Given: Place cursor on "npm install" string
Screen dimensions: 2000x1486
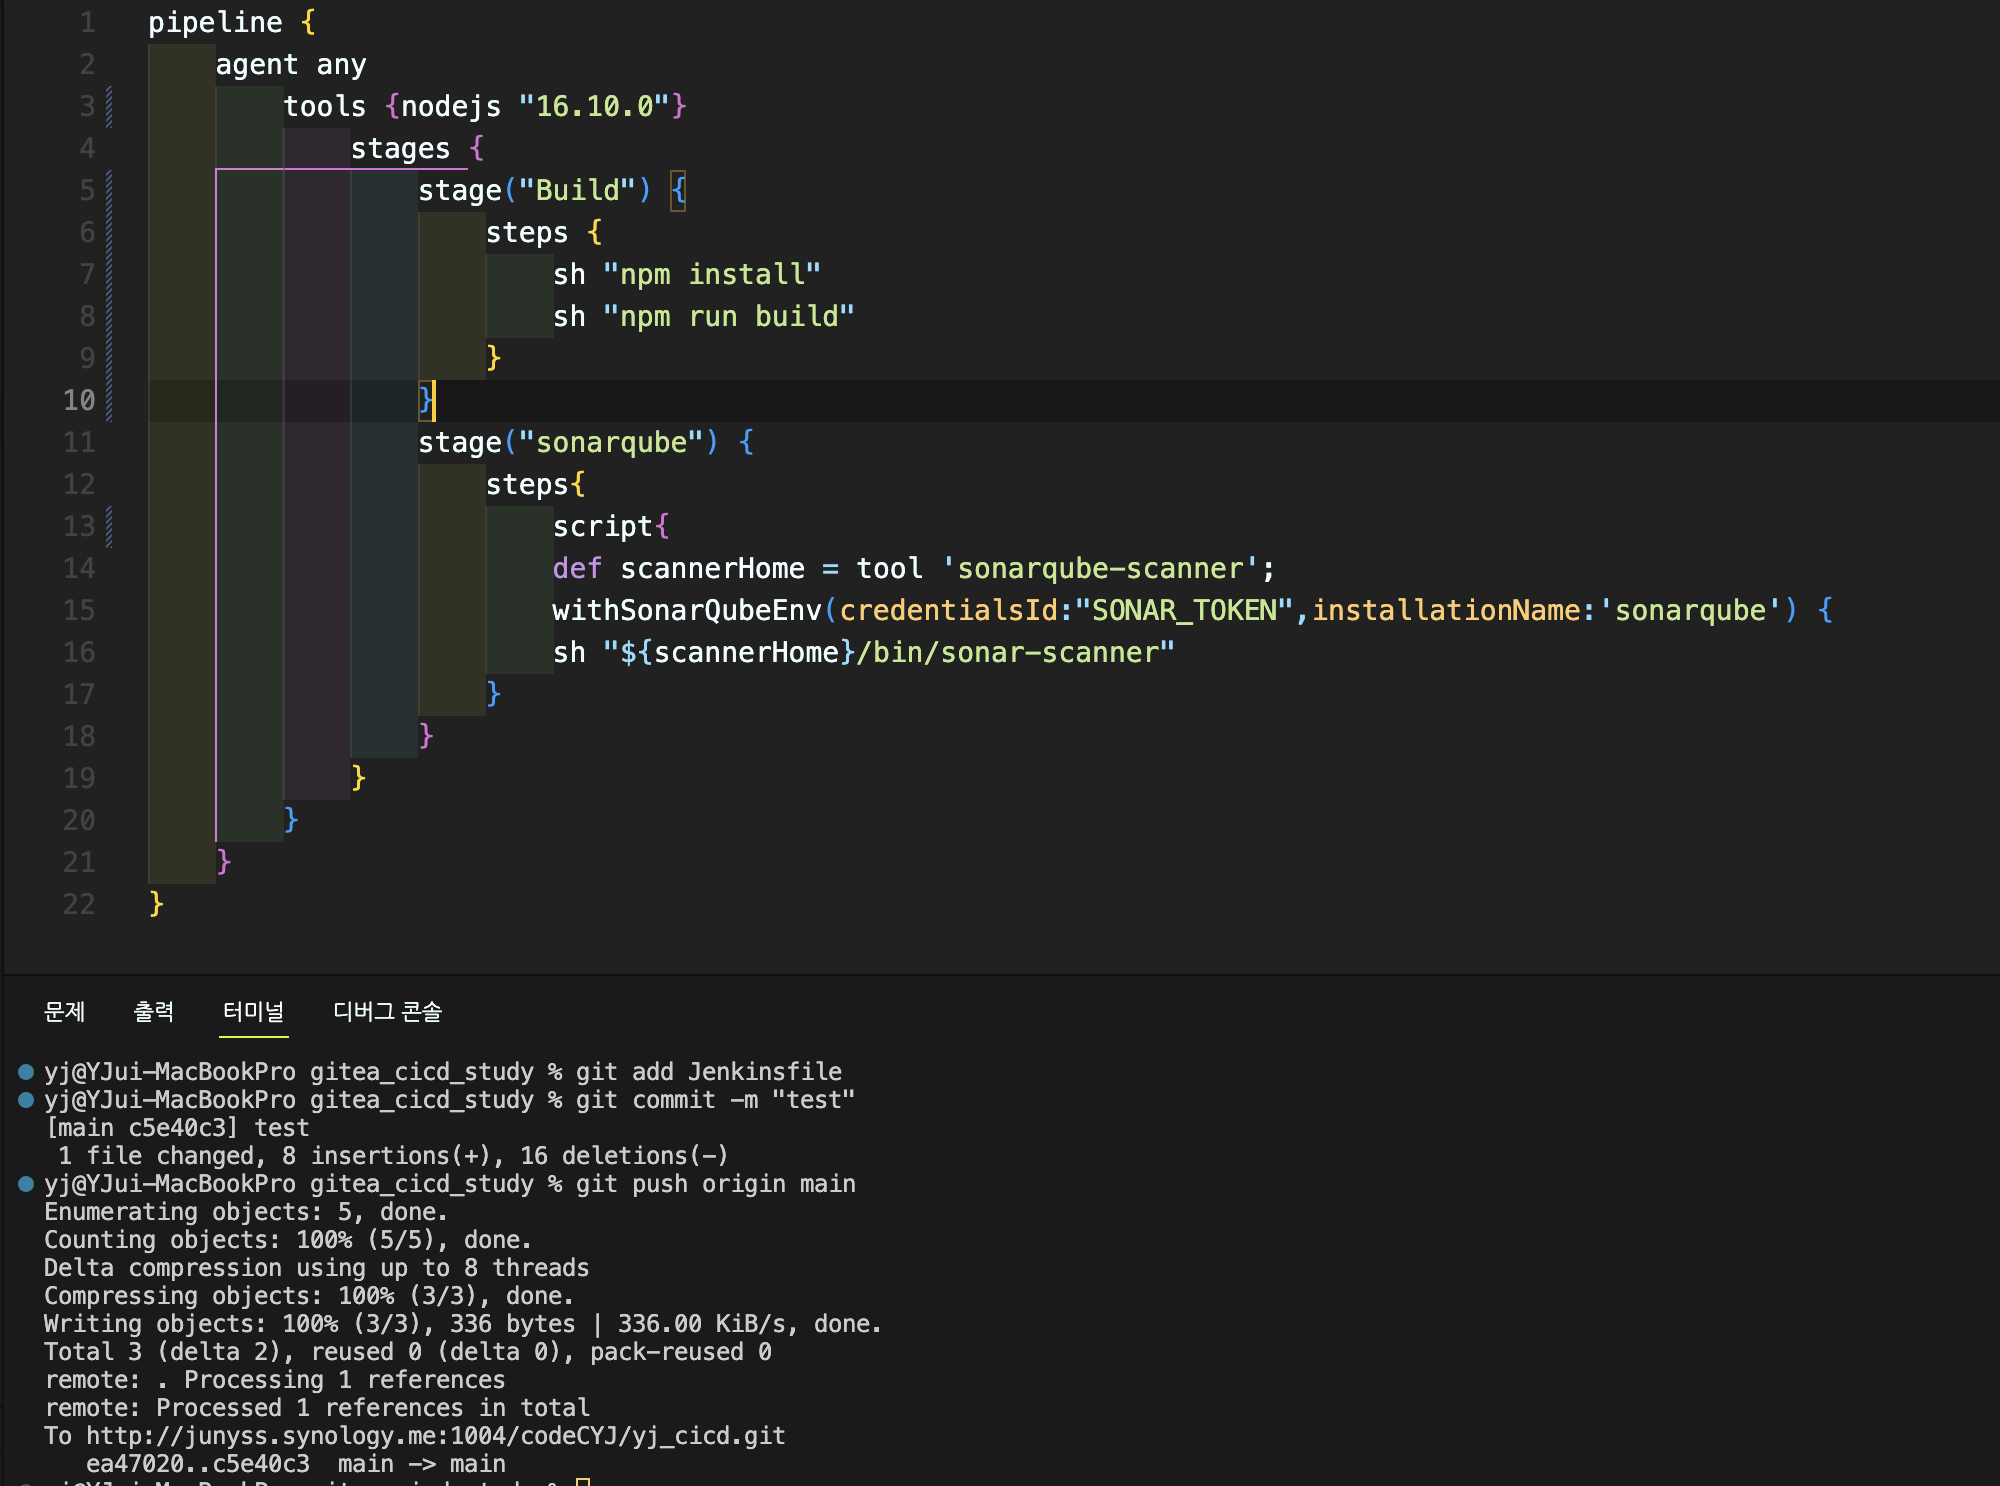Looking at the screenshot, I should 711,275.
